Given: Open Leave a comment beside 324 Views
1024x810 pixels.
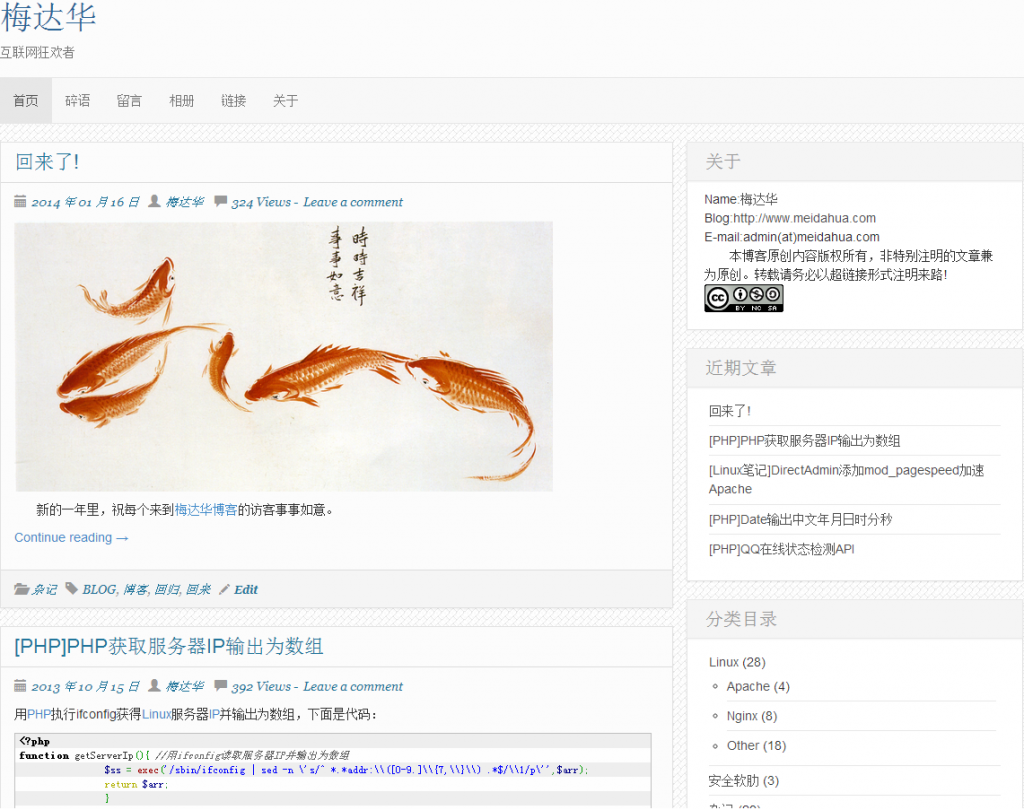Looking at the screenshot, I should (353, 202).
